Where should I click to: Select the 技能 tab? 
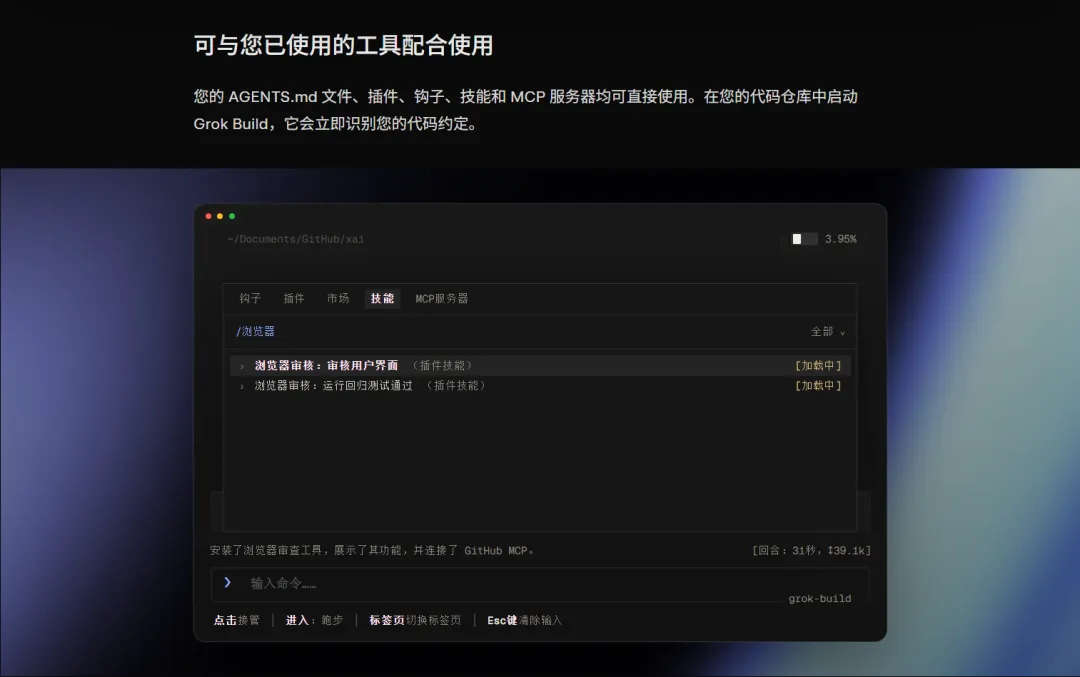382,298
